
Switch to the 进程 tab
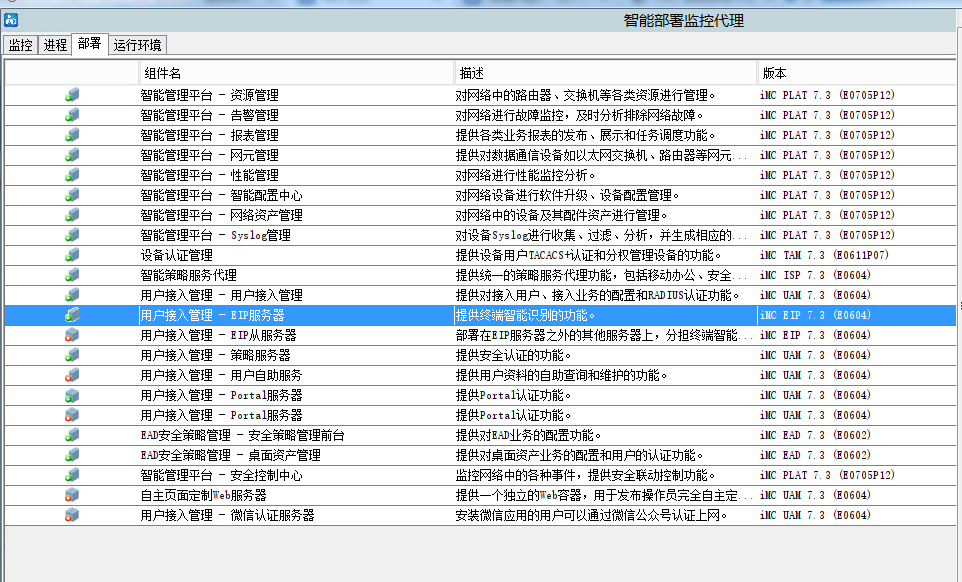click(x=55, y=45)
